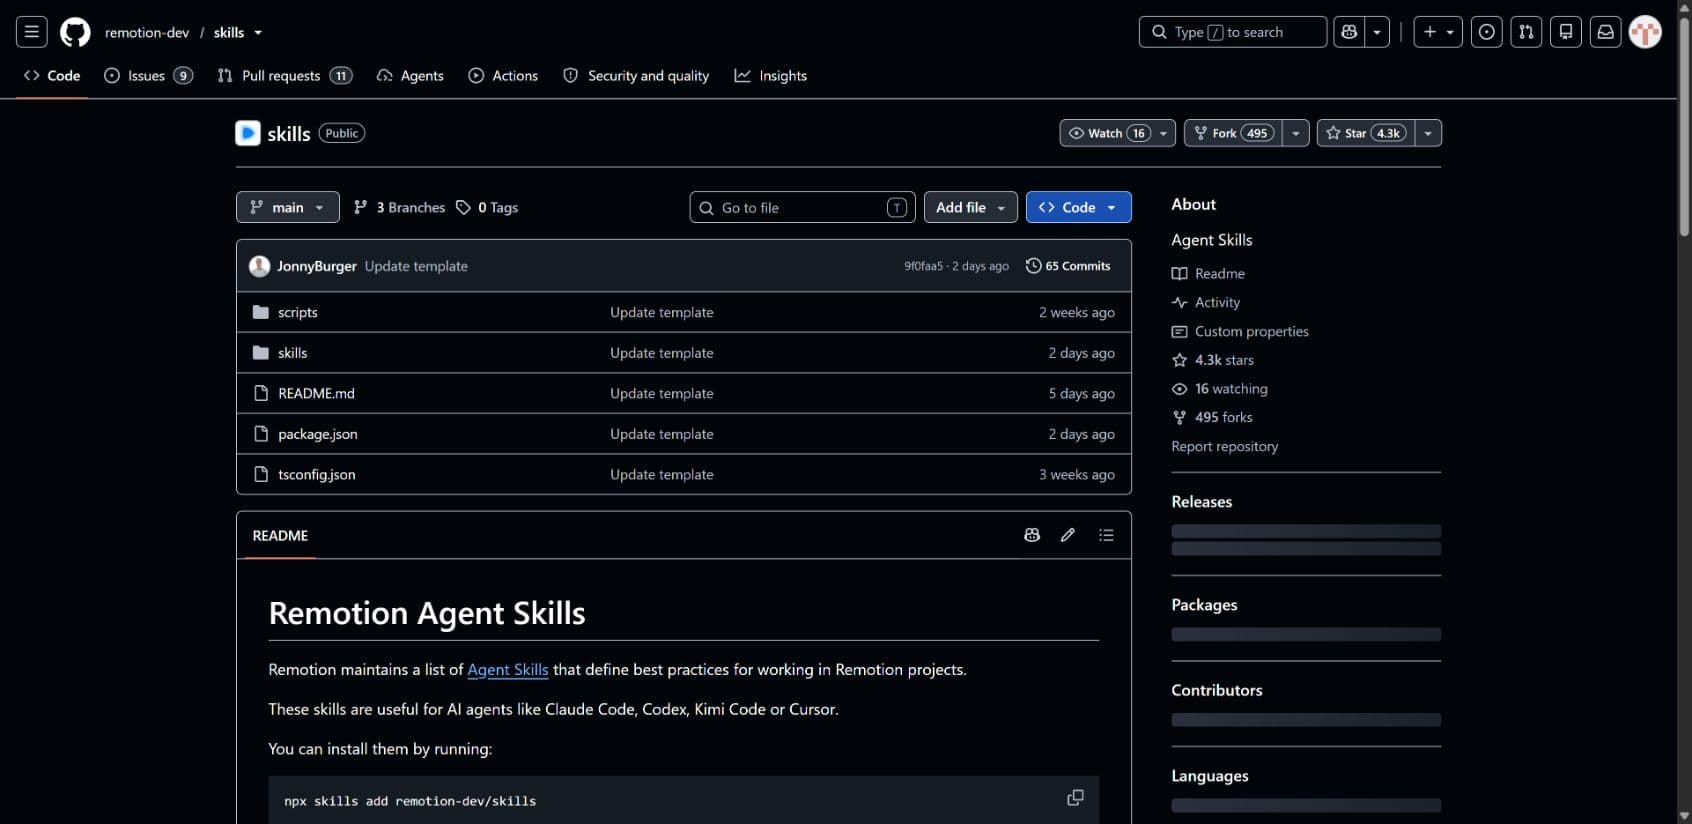Open the Agents tab

coord(410,75)
